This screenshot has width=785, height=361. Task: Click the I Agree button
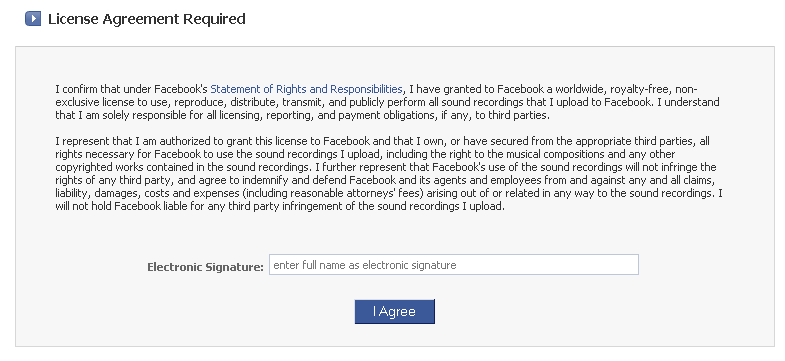tap(395, 311)
